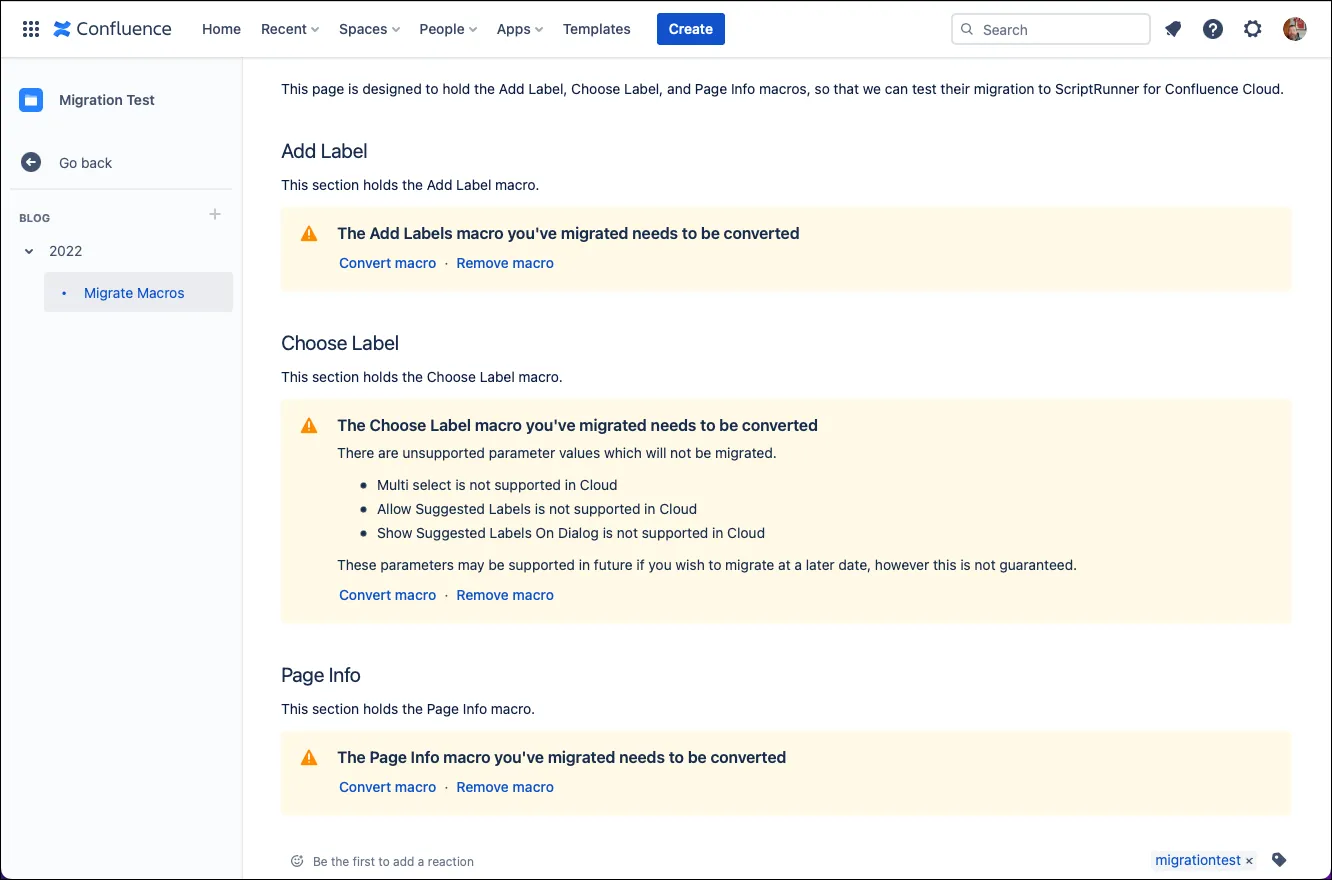
Task: Click the label tag icon
Action: (x=1279, y=860)
